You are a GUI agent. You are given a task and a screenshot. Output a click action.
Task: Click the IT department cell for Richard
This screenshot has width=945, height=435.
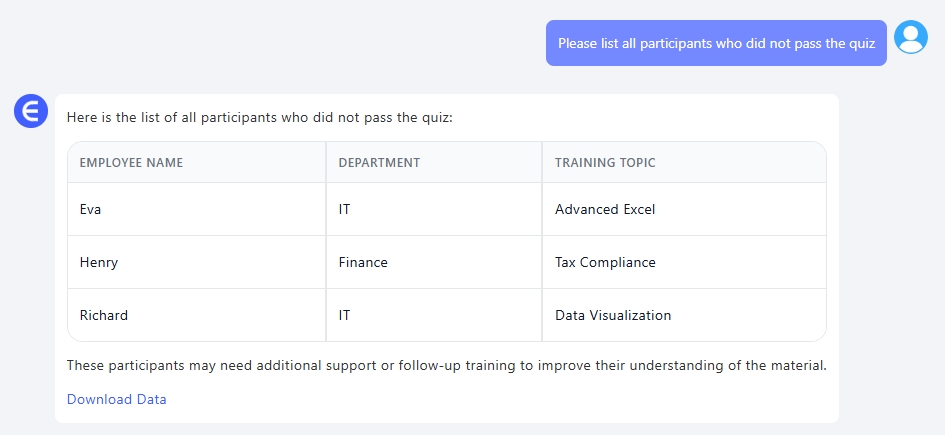[x=345, y=315]
